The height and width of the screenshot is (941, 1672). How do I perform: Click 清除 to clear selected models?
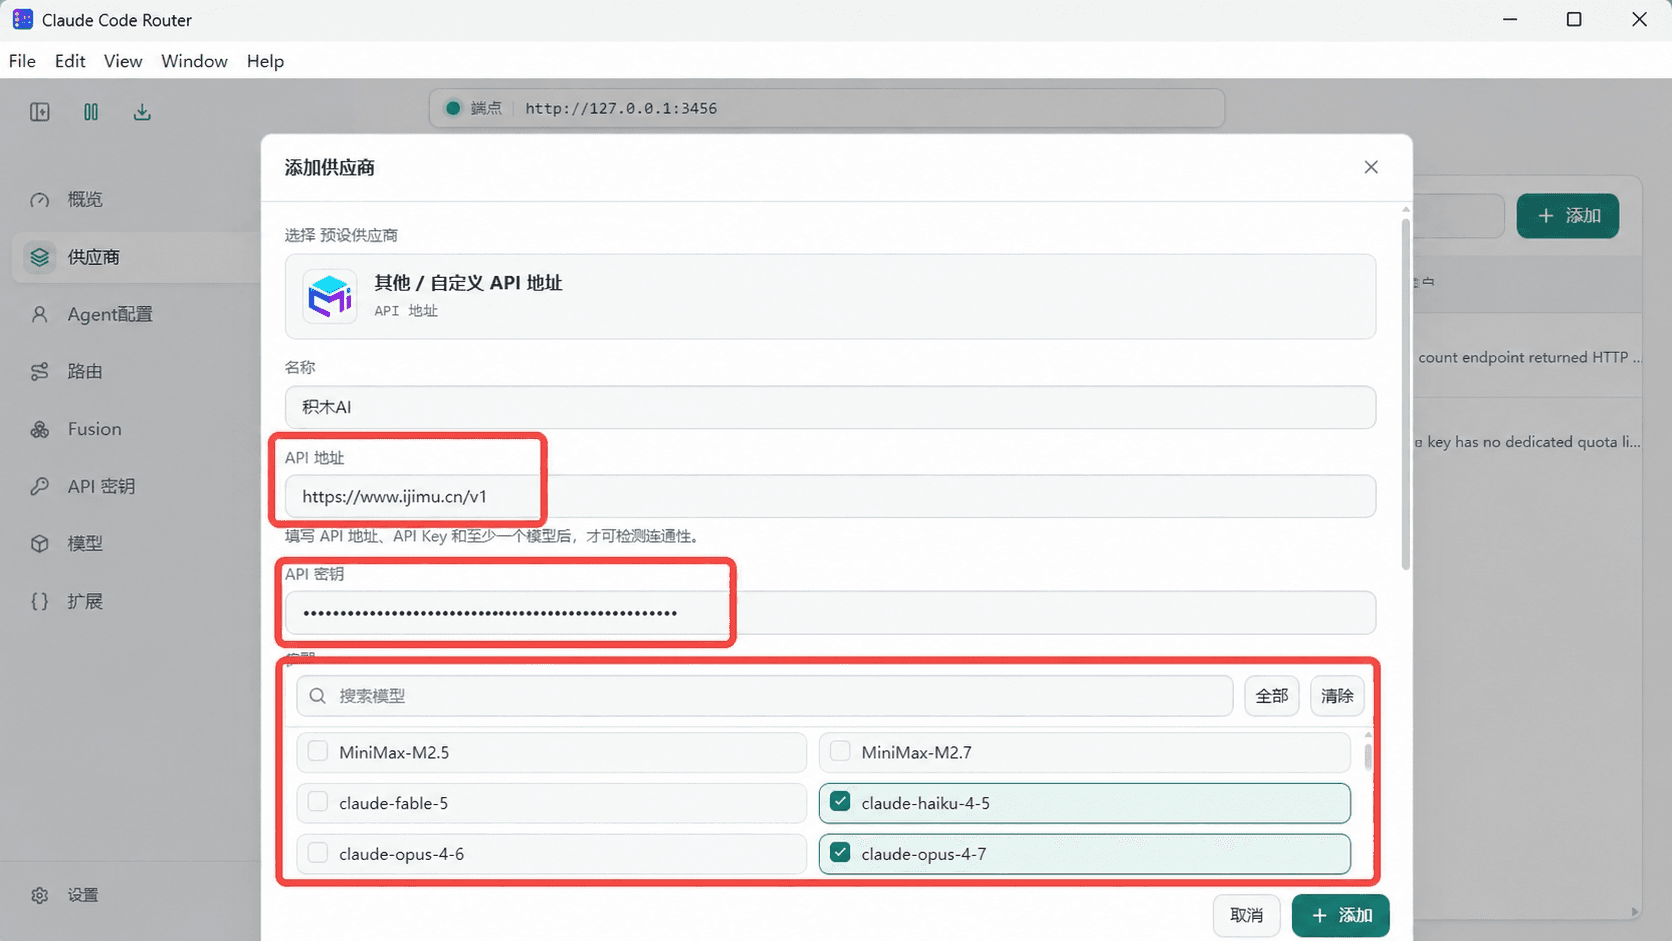click(x=1337, y=696)
